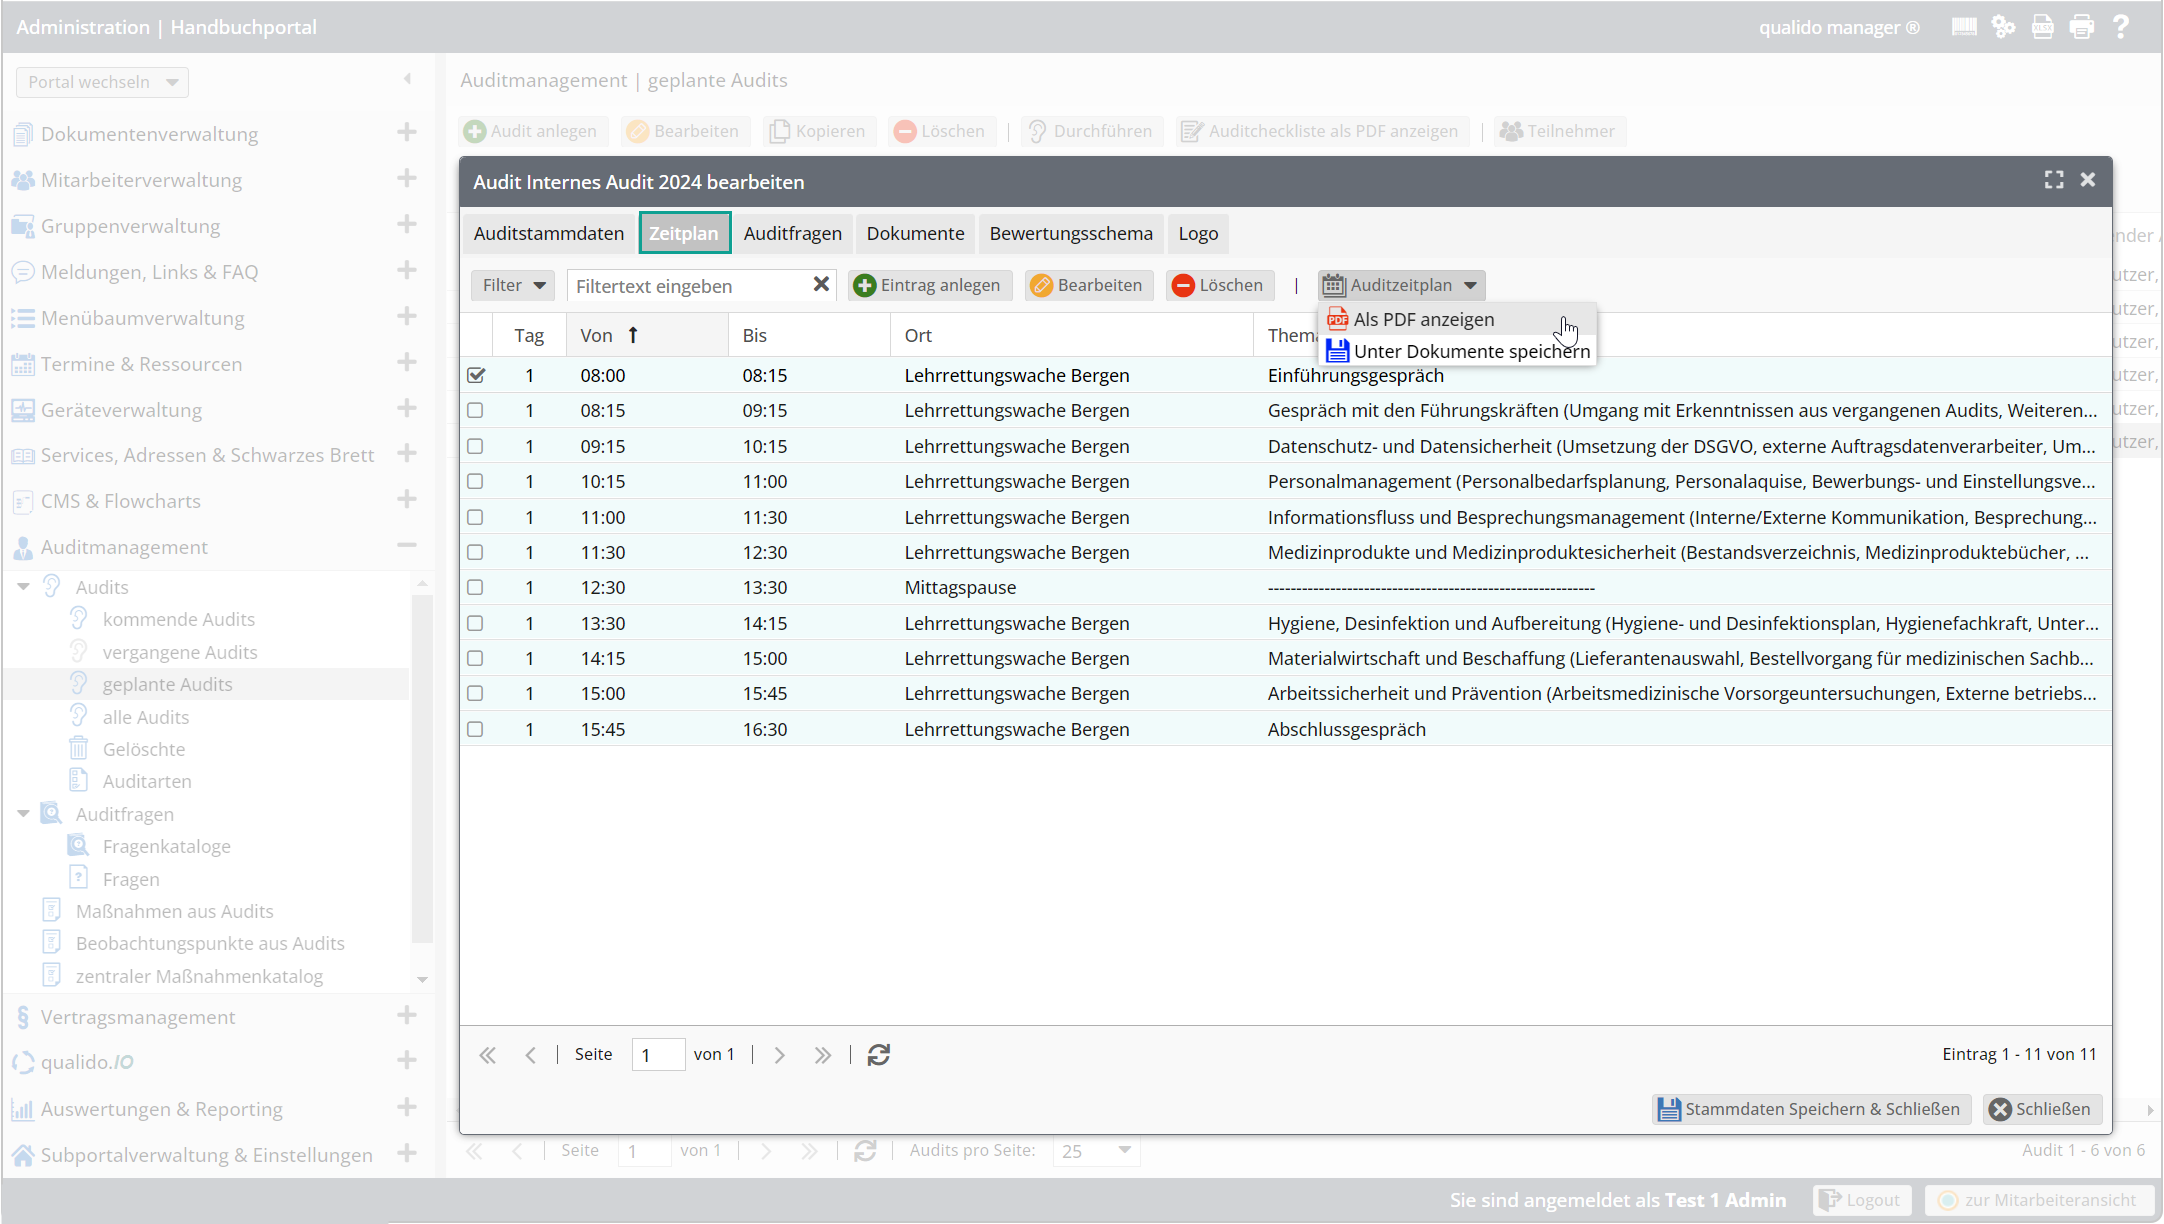Open the Portal wechseln dropdown
Image resolution: width=2164 pixels, height=1224 pixels.
pos(102,82)
